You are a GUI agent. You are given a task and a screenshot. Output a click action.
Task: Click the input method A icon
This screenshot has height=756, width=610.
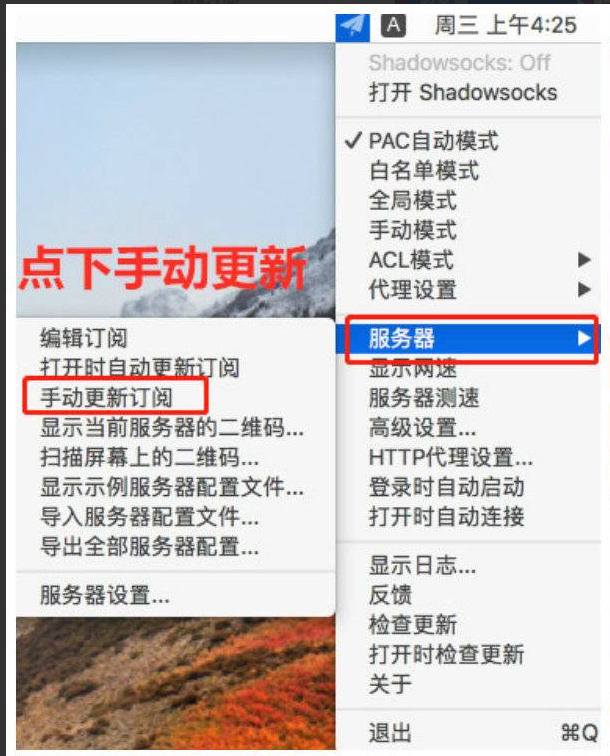click(x=393, y=25)
